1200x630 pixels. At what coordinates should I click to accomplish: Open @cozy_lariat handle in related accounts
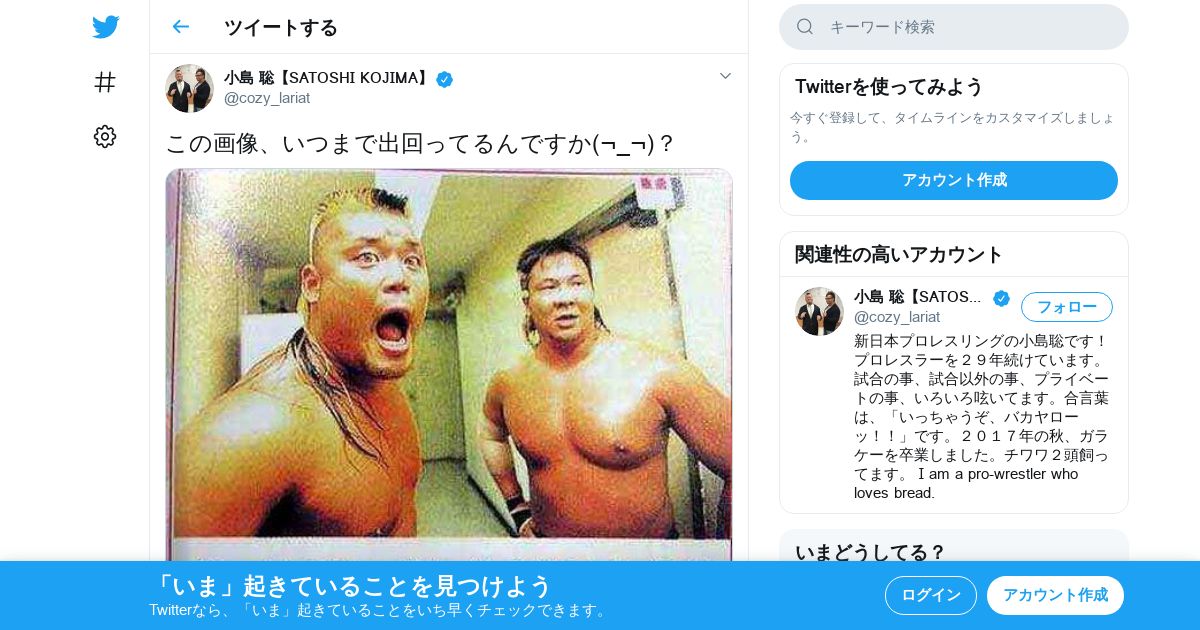pos(897,317)
